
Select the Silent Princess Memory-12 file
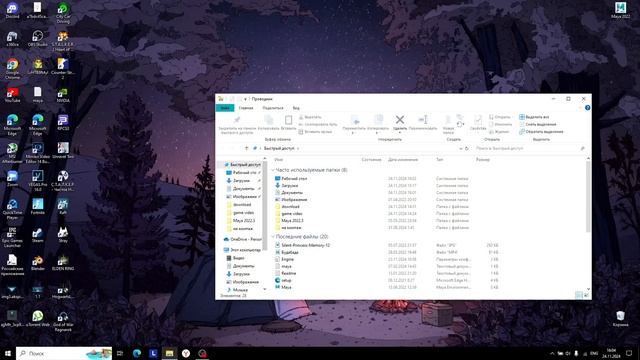point(302,245)
